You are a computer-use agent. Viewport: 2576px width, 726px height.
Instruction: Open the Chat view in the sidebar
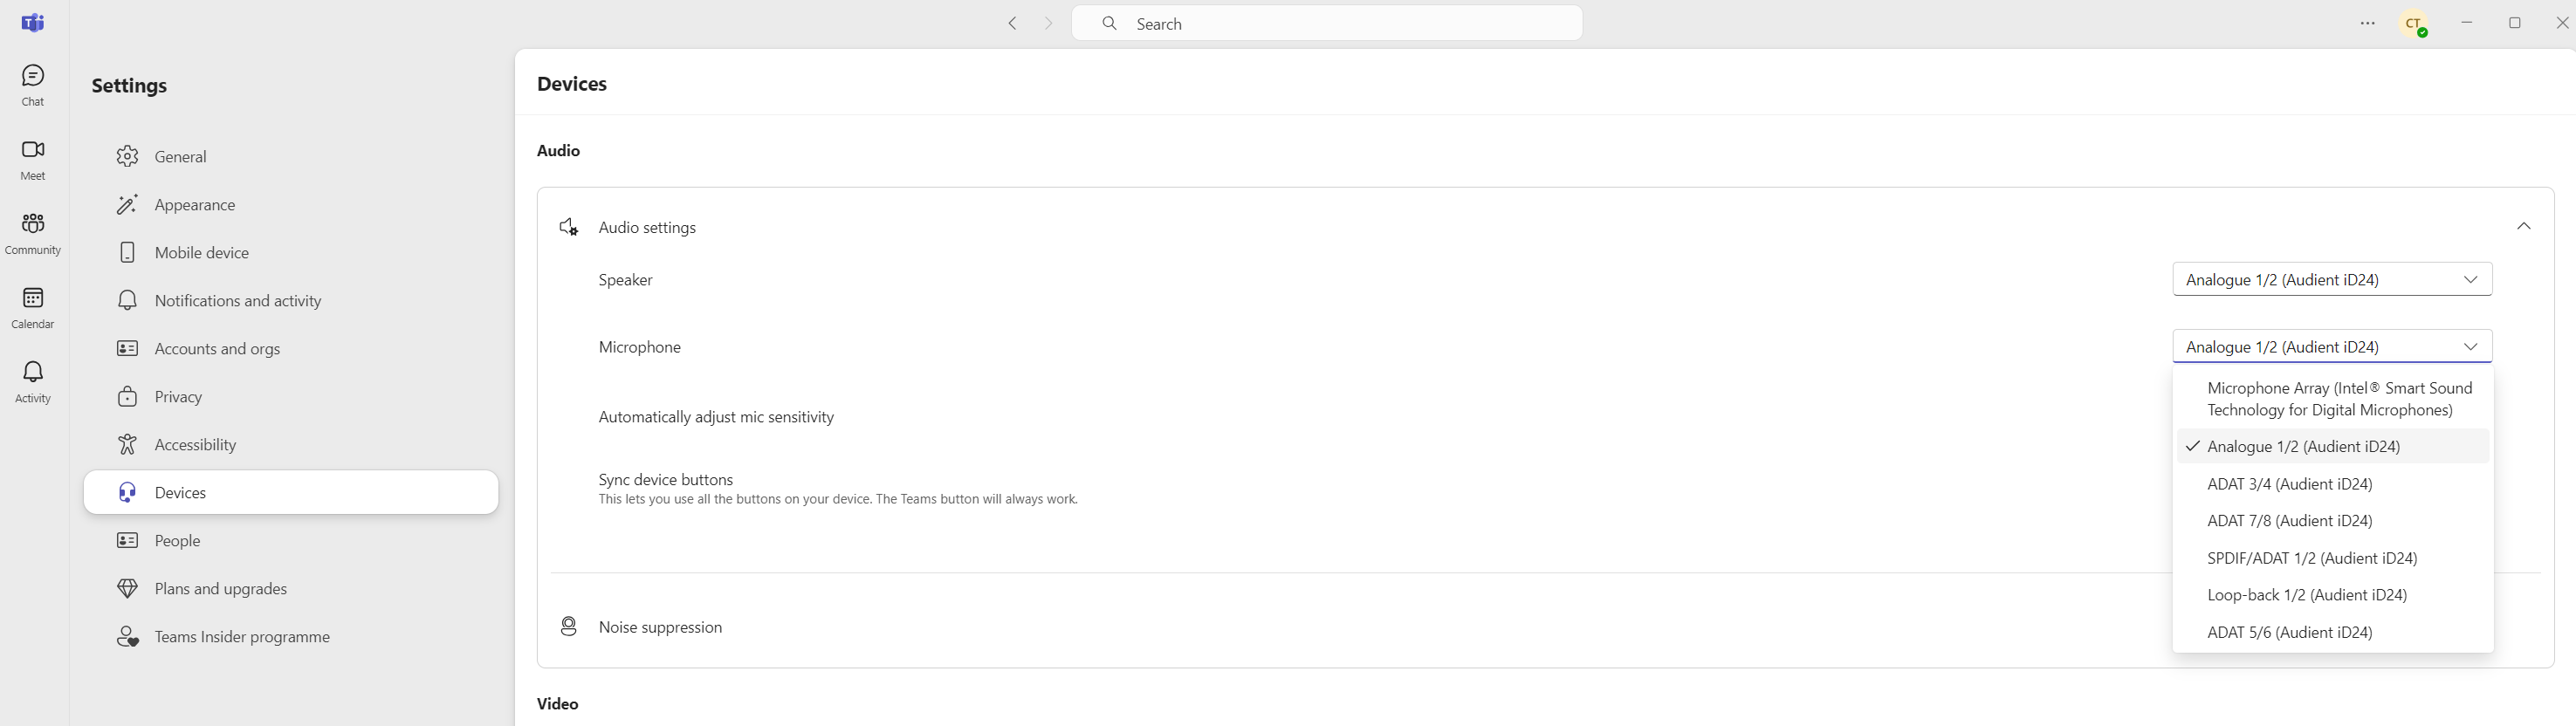[33, 86]
